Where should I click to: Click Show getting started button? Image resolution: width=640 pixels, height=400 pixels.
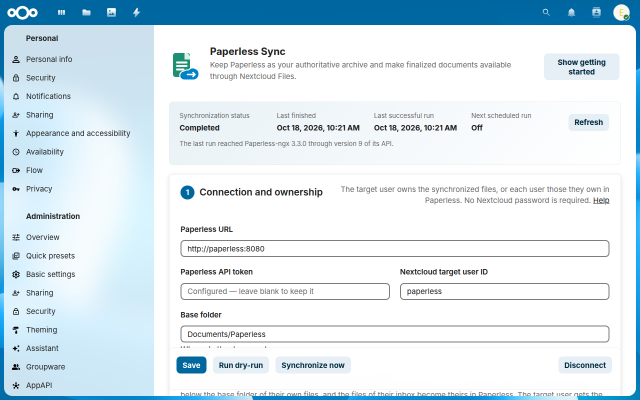click(581, 67)
